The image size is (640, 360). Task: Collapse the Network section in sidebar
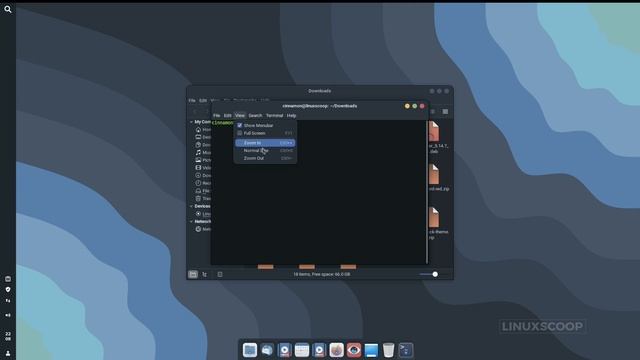point(191,221)
